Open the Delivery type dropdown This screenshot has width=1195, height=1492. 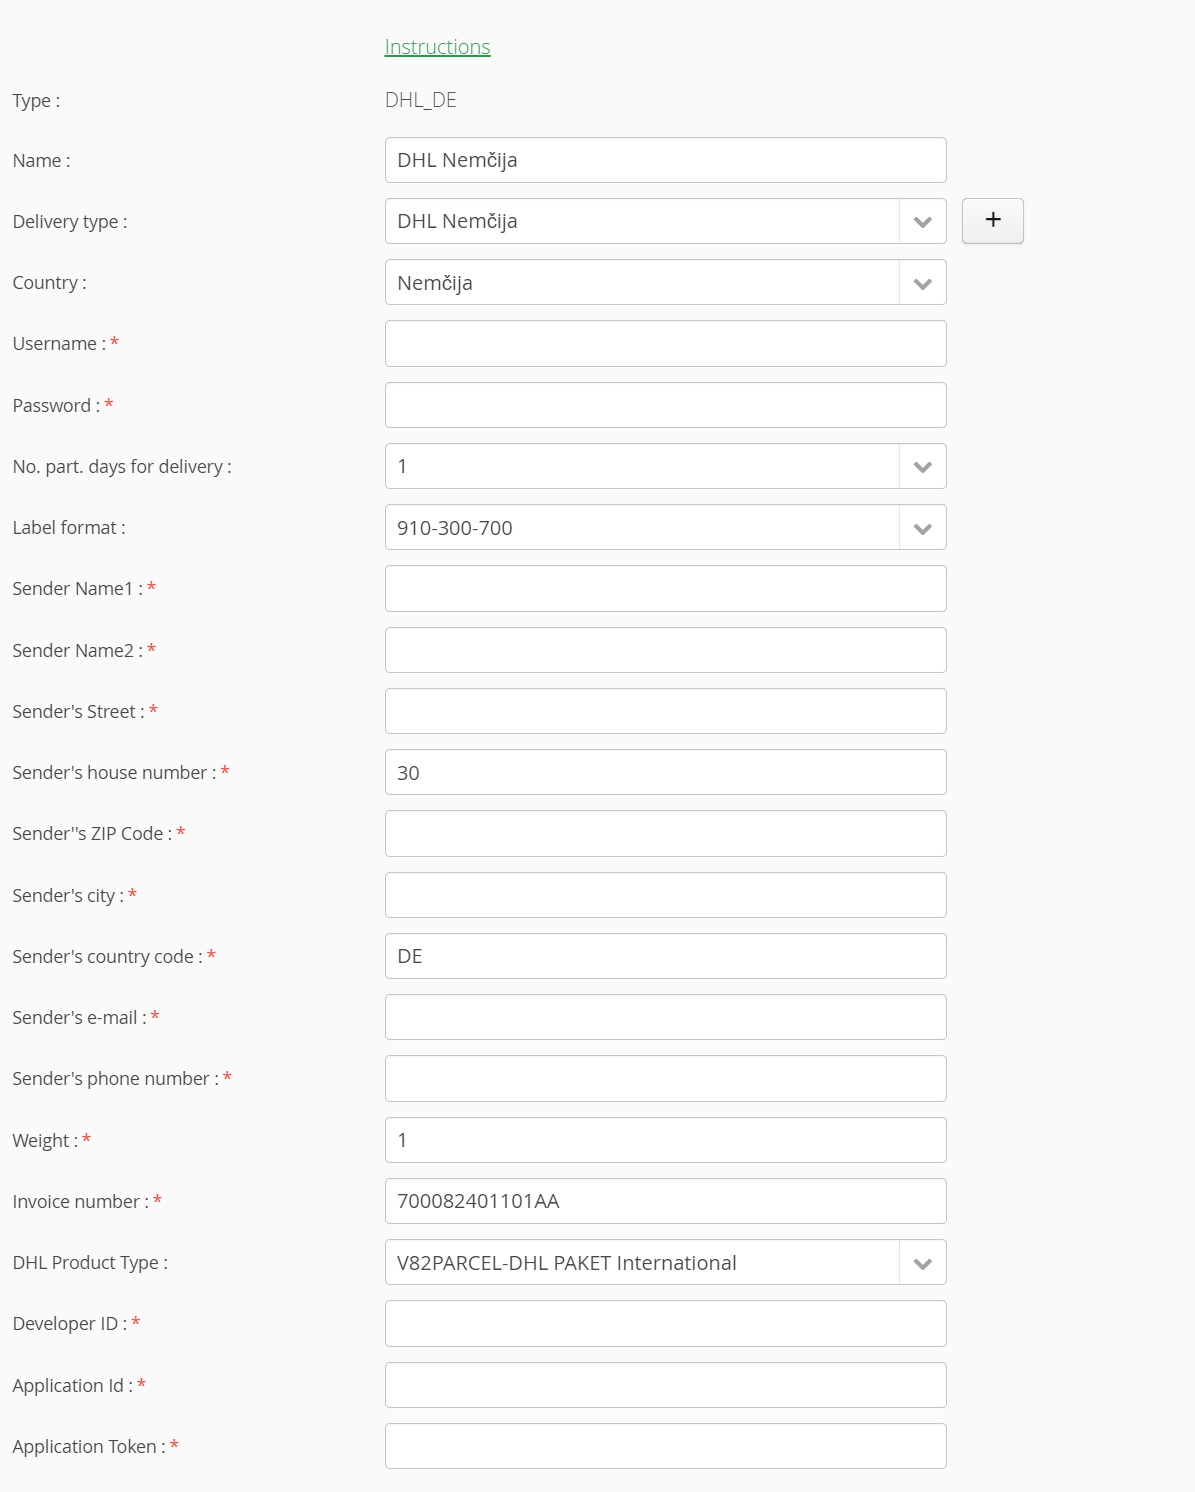[x=665, y=221]
